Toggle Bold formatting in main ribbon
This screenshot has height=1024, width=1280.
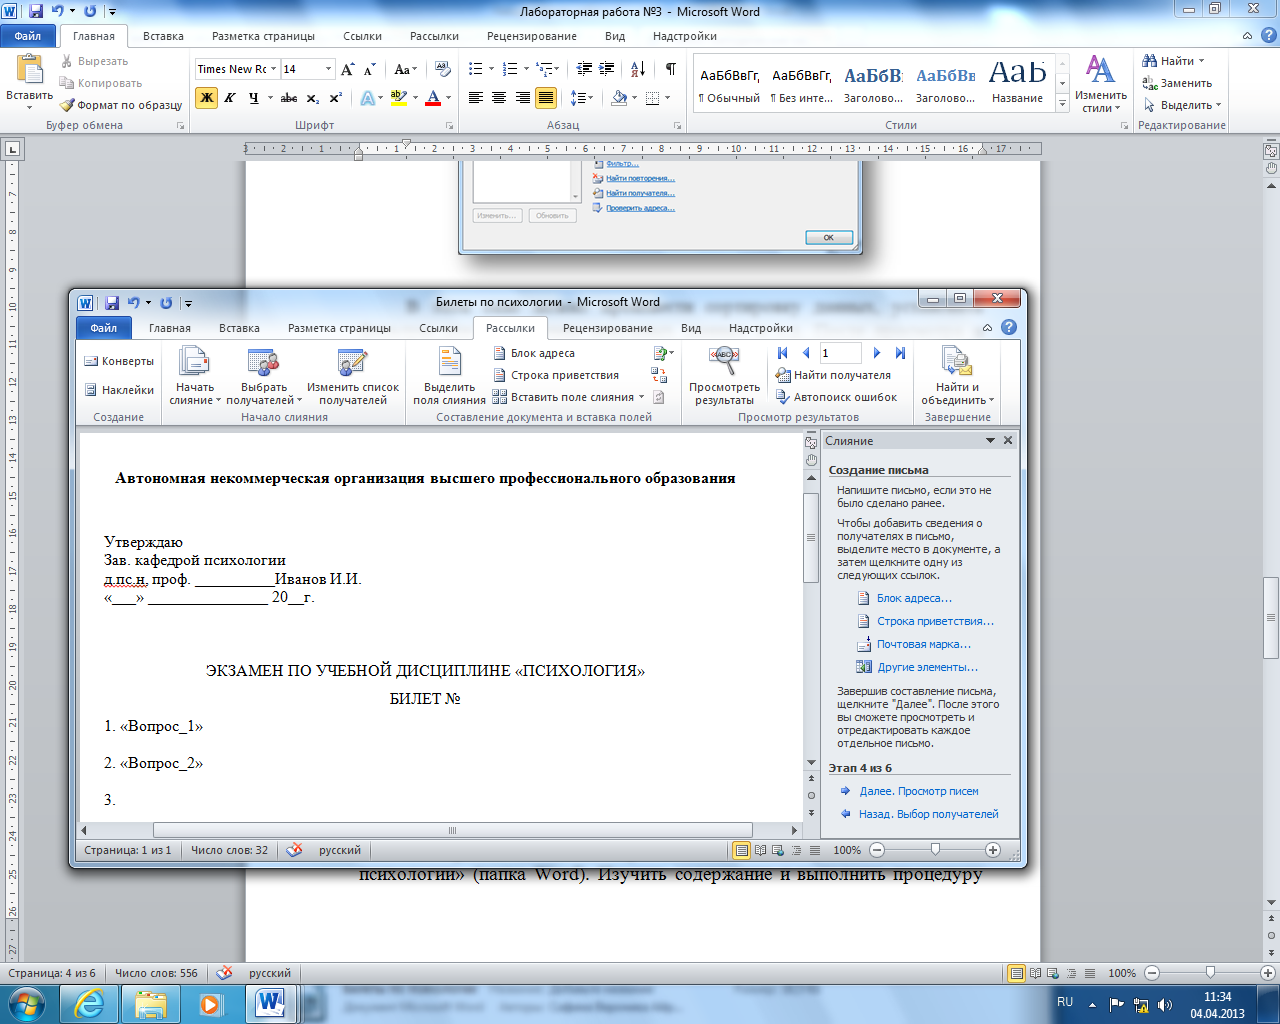pos(206,98)
